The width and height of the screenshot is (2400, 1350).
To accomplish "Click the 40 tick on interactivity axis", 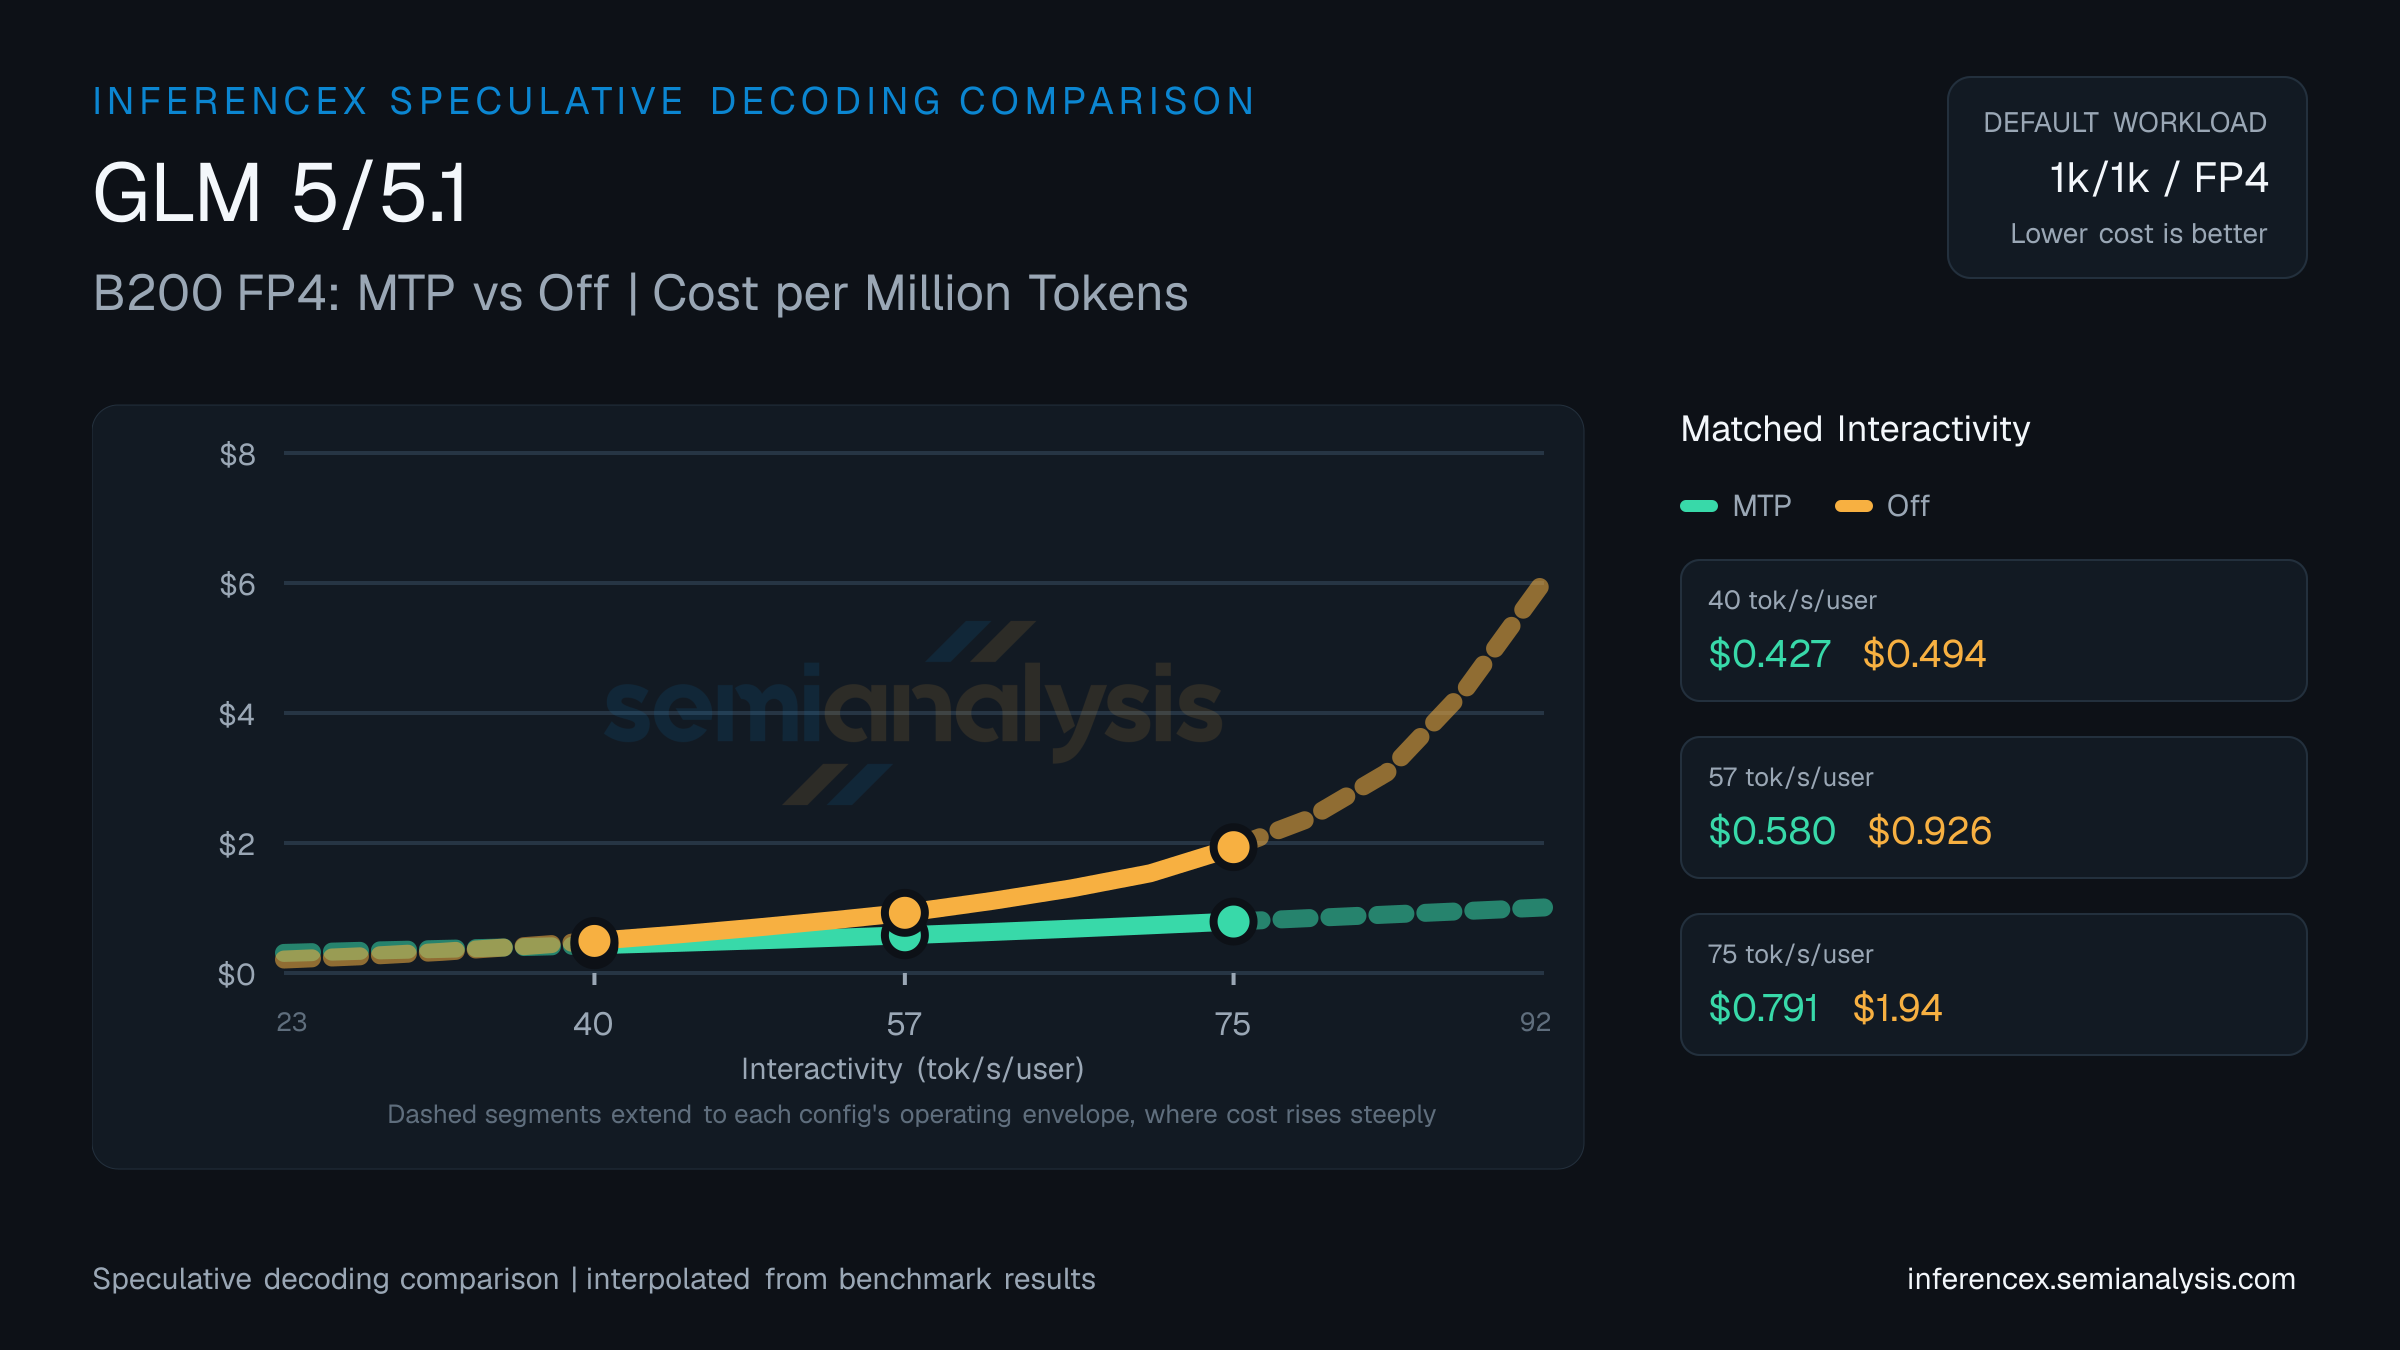I will (593, 1024).
